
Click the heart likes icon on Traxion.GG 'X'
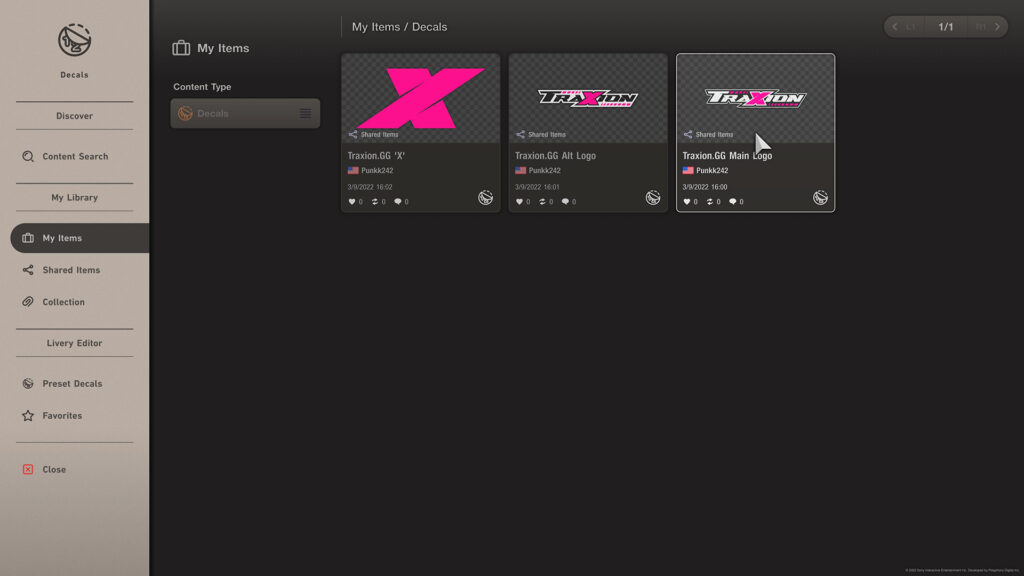click(352, 202)
